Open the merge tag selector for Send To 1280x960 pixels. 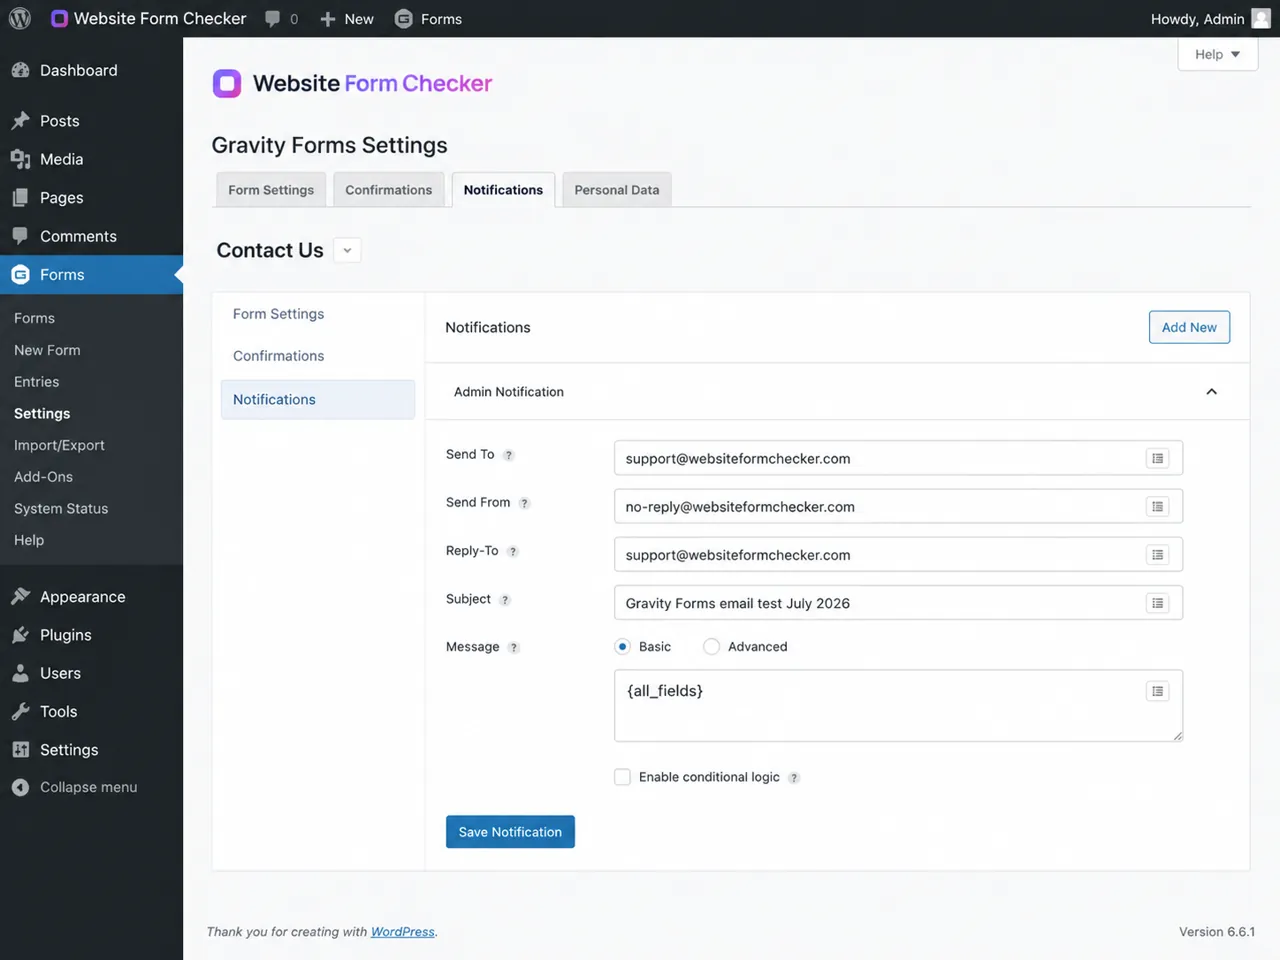coord(1157,458)
